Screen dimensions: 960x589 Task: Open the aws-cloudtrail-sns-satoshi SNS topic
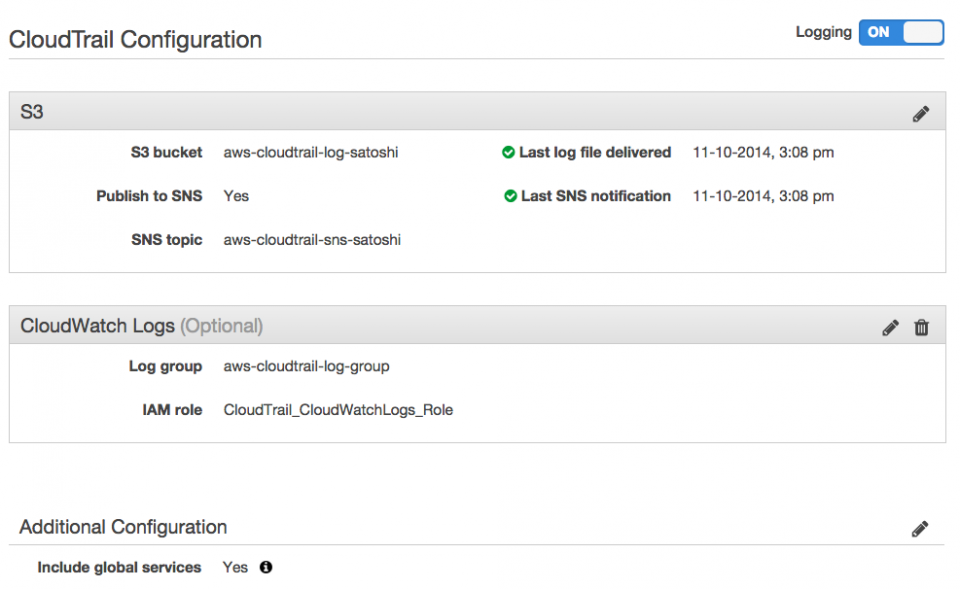tap(310, 240)
